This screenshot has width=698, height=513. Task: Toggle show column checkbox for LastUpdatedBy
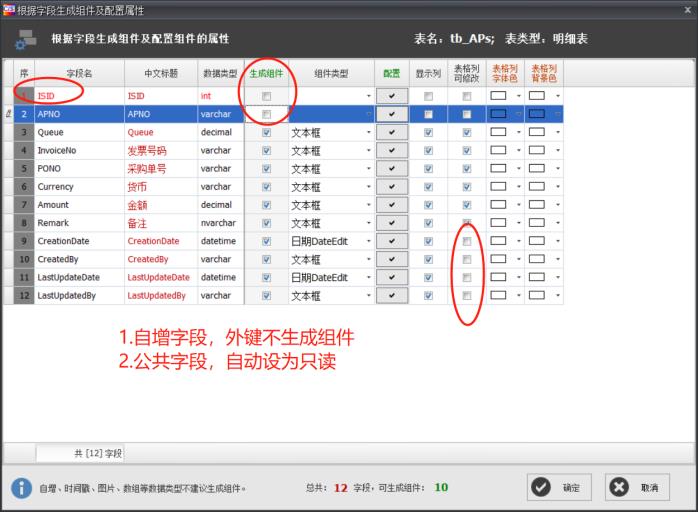tap(428, 295)
